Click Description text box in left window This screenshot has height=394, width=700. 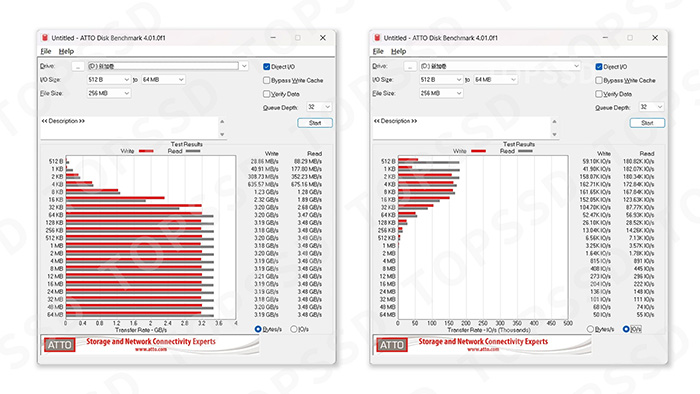pyautogui.click(x=129, y=128)
